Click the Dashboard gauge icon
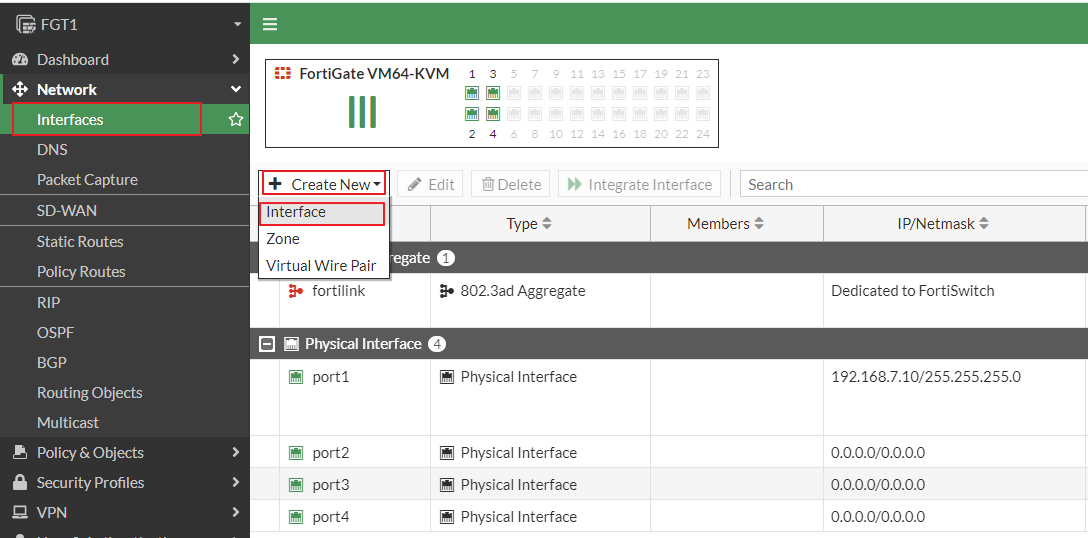Viewport: 1088px width, 538px height. (x=20, y=60)
